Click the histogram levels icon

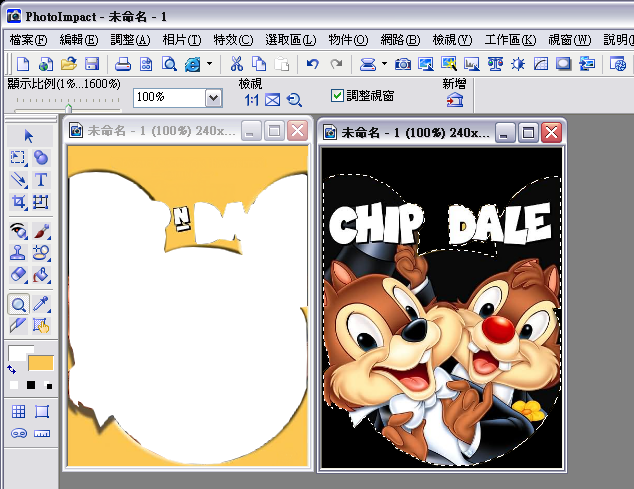click(472, 64)
